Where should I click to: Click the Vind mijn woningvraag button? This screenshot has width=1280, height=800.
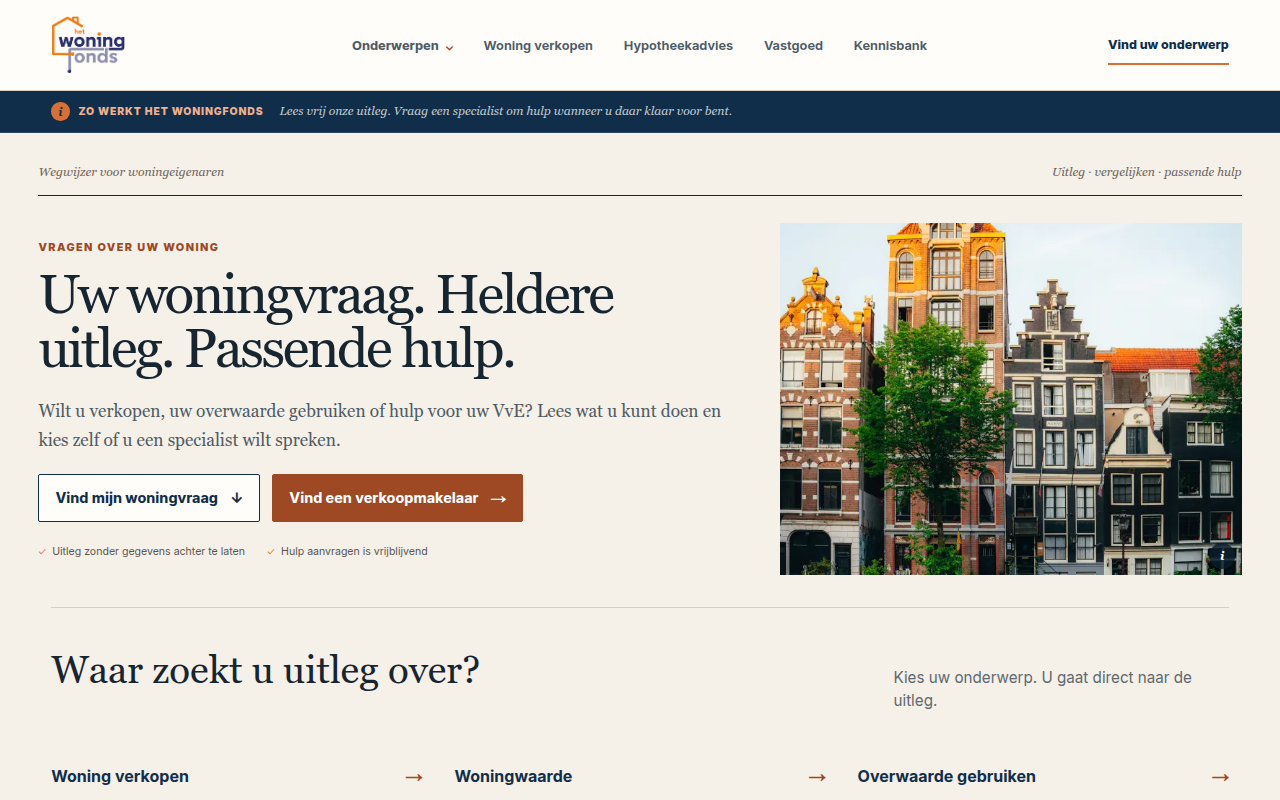click(x=149, y=498)
